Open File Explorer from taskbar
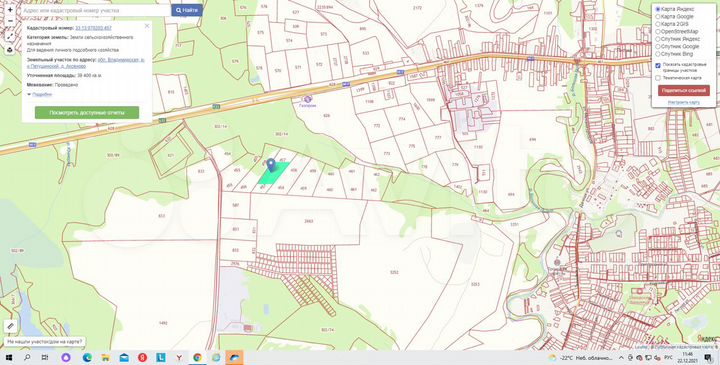 106,358
